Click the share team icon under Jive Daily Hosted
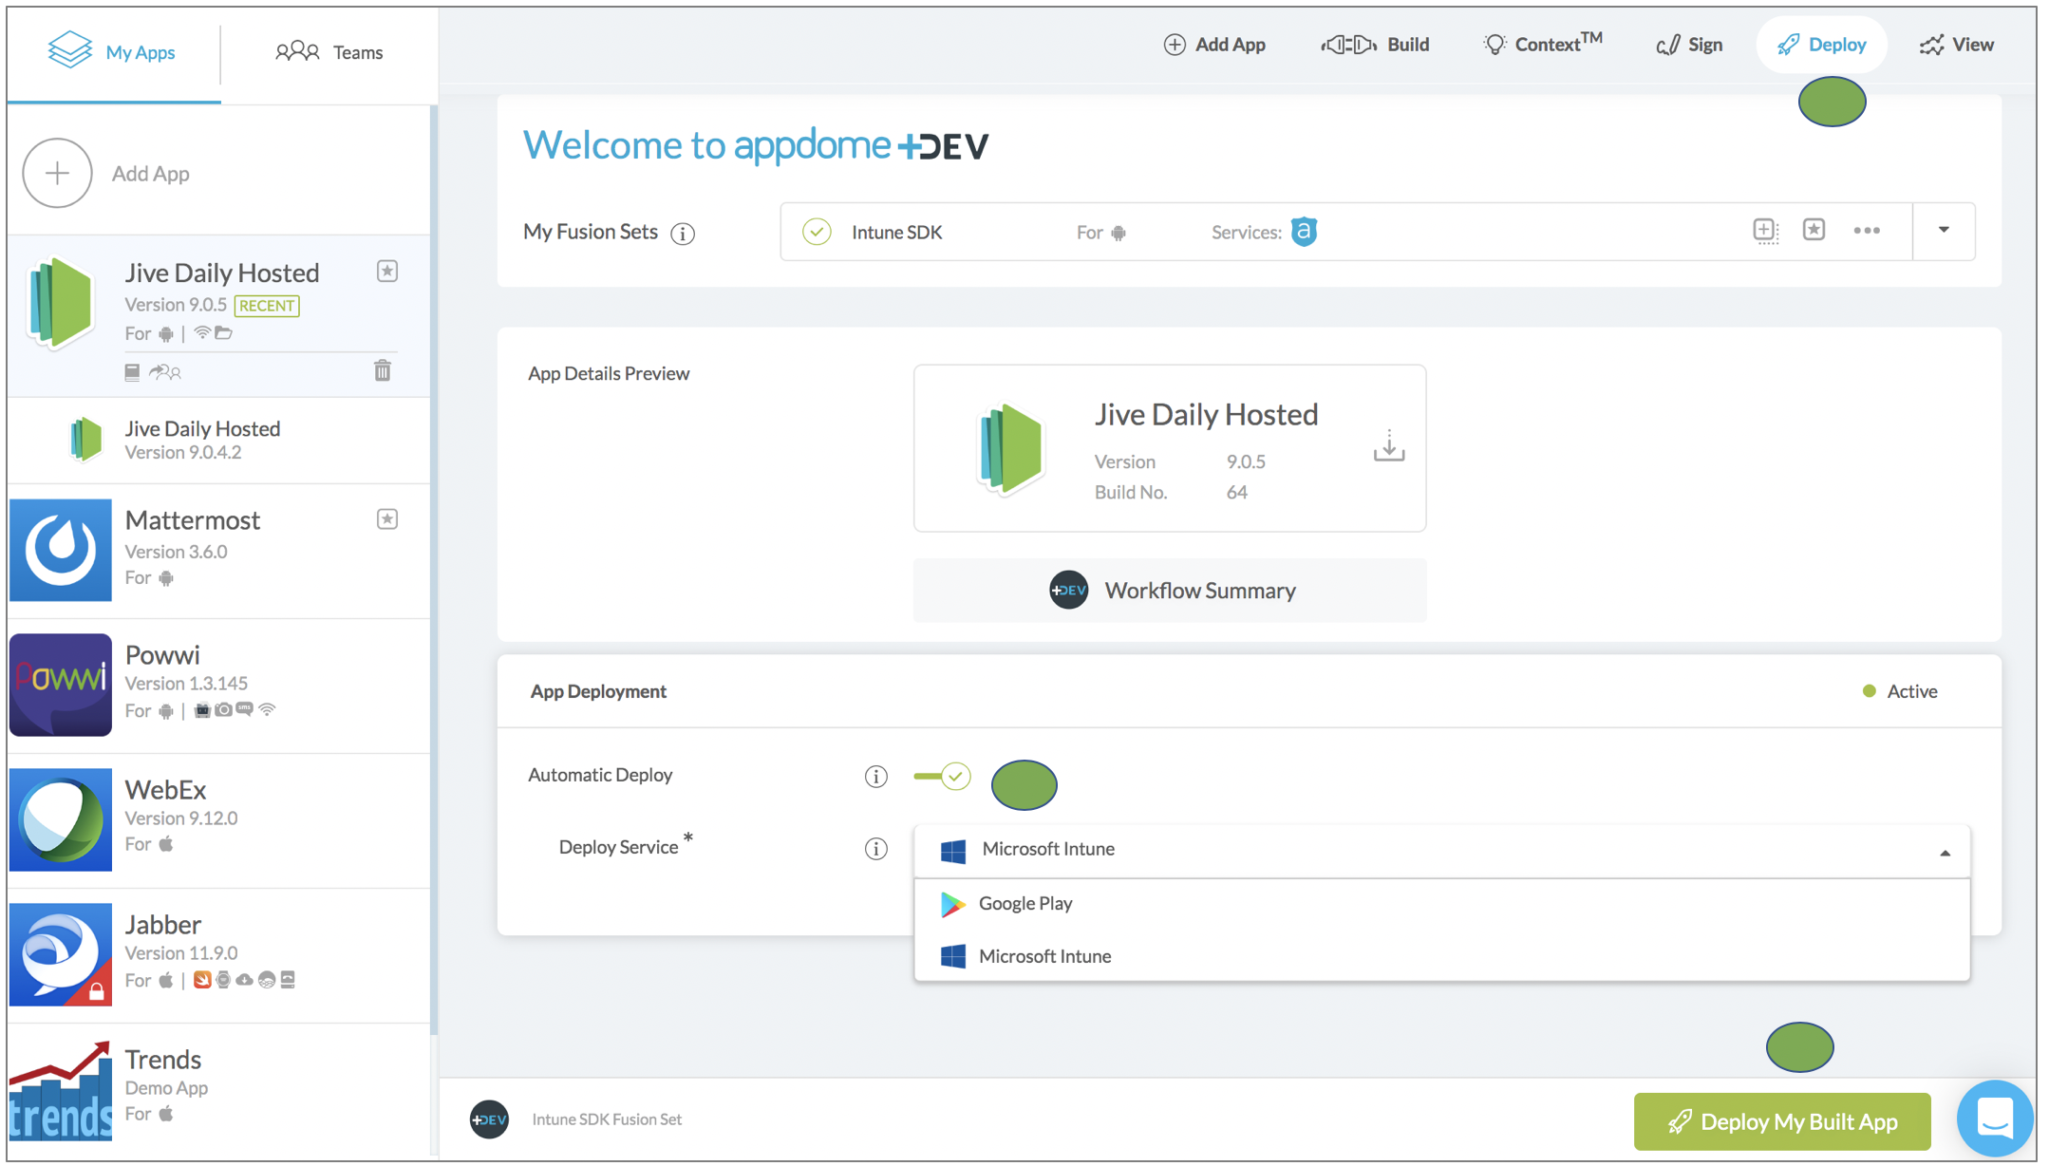This screenshot has height=1166, width=2049. tap(165, 372)
